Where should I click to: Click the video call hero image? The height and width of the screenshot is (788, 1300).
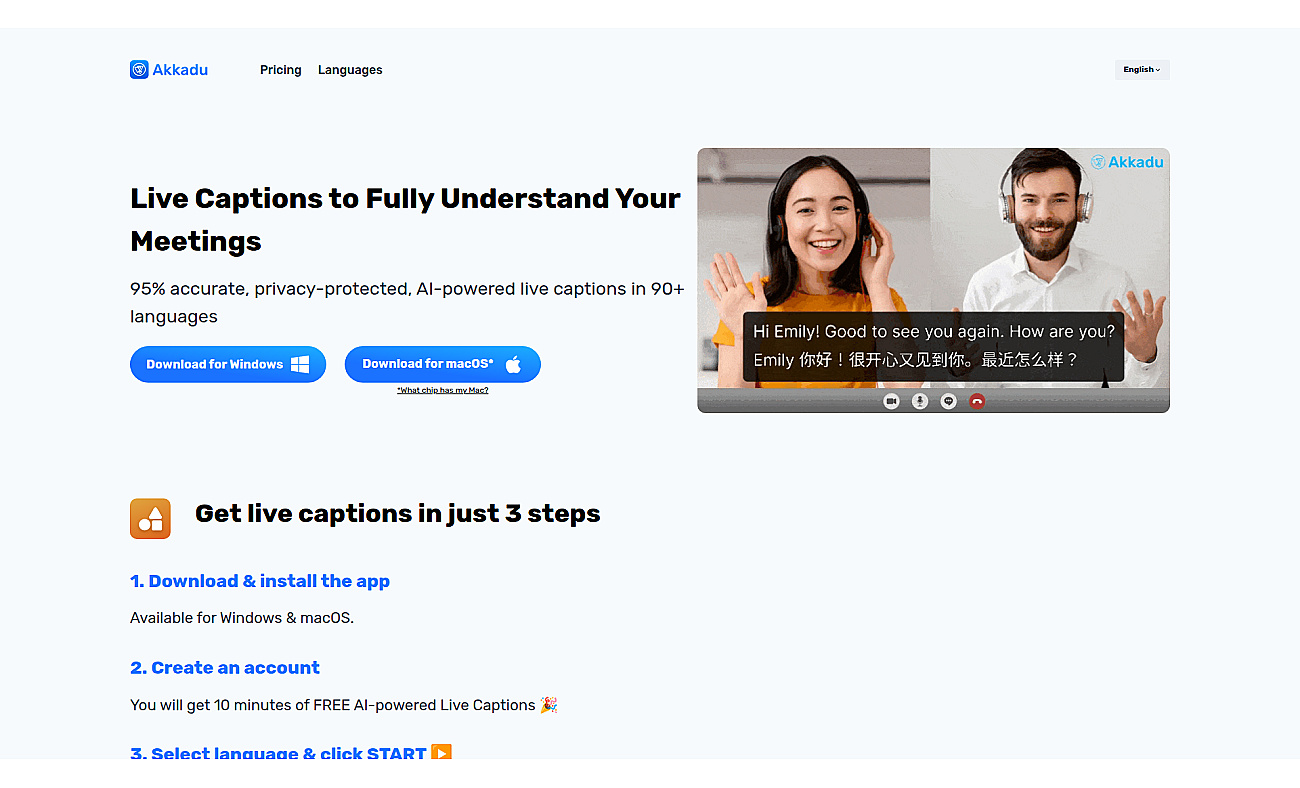pos(933,280)
